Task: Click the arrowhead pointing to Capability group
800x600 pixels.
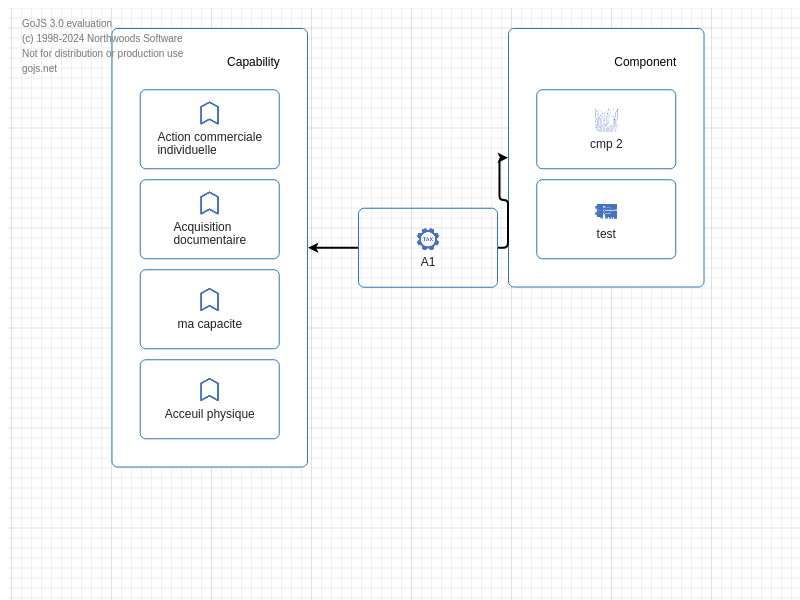Action: coord(313,248)
